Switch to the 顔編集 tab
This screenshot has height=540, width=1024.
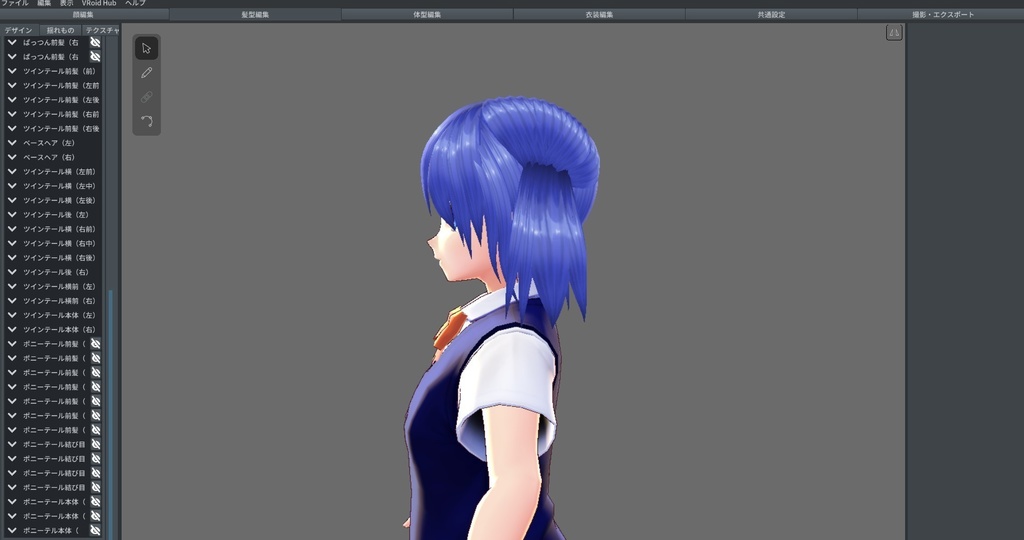pos(84,14)
